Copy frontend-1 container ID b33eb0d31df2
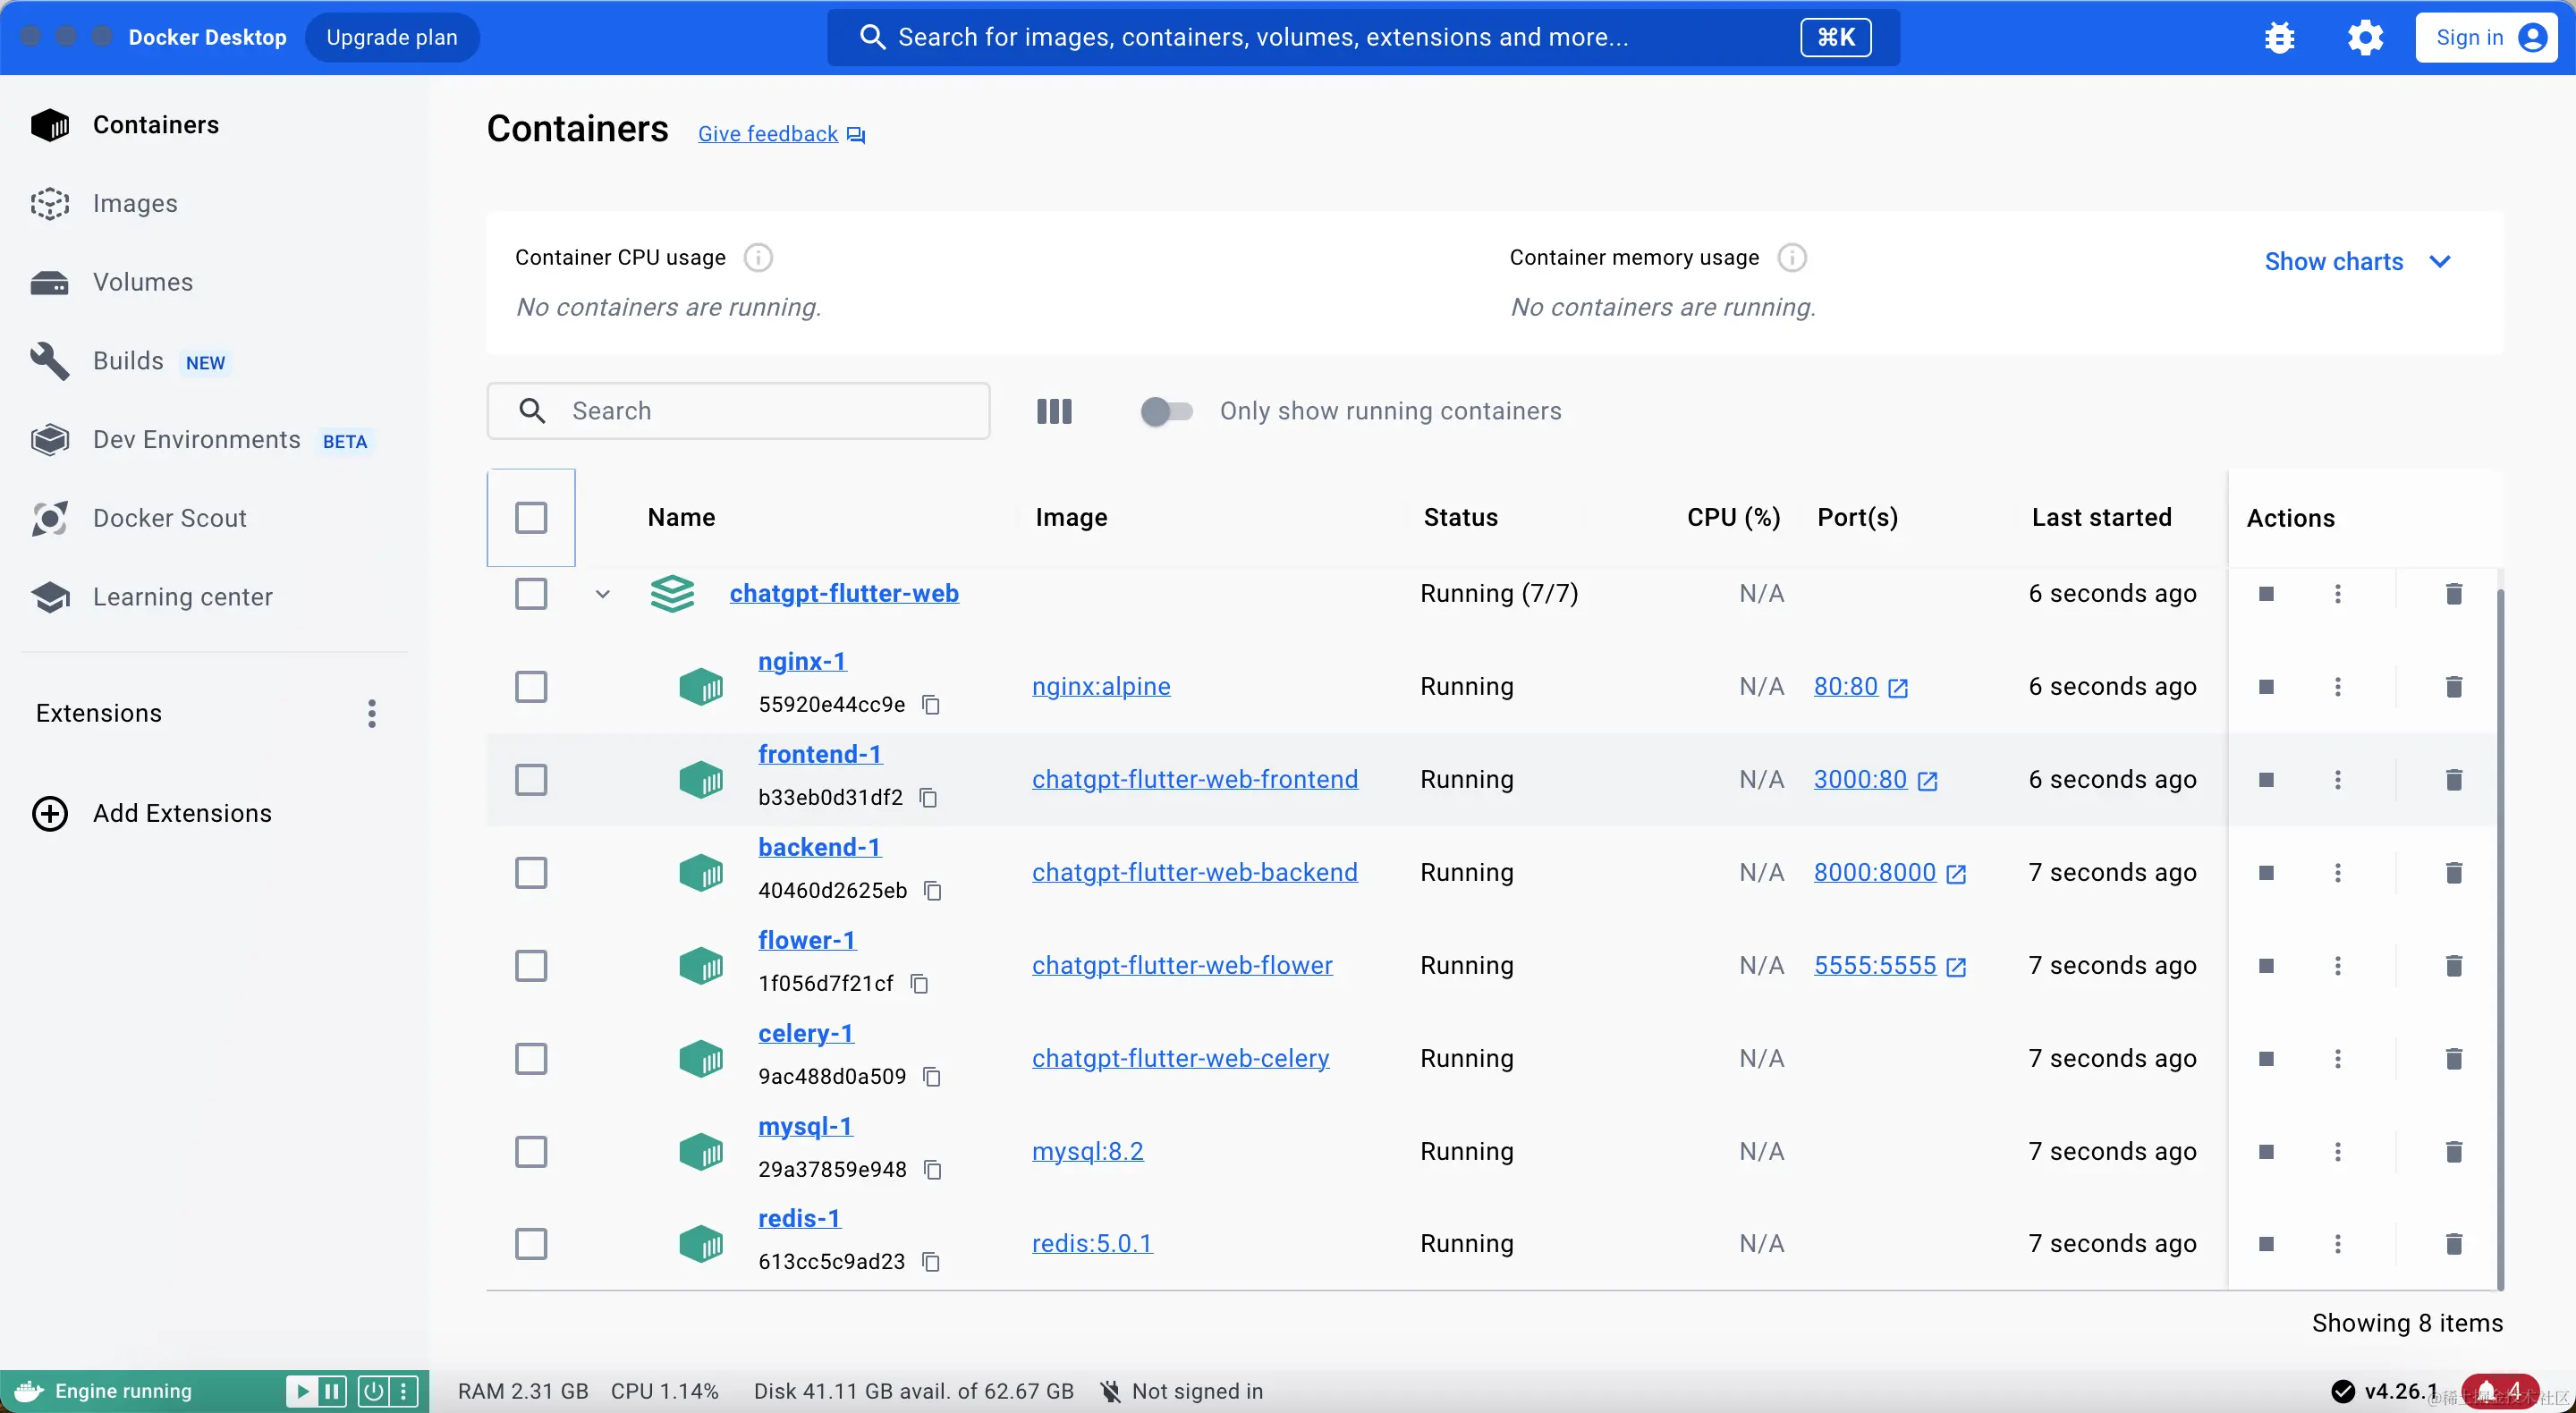Viewport: 2576px width, 1413px height. click(928, 798)
